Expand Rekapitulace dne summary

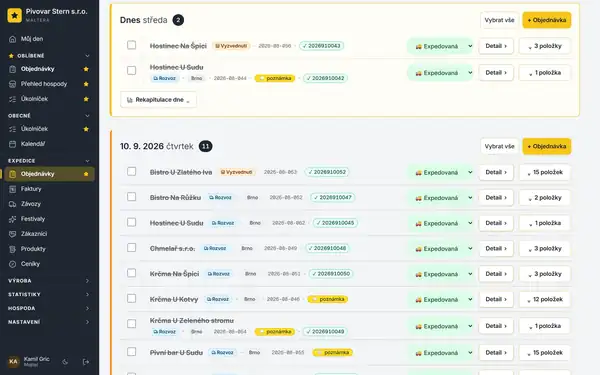[158, 99]
